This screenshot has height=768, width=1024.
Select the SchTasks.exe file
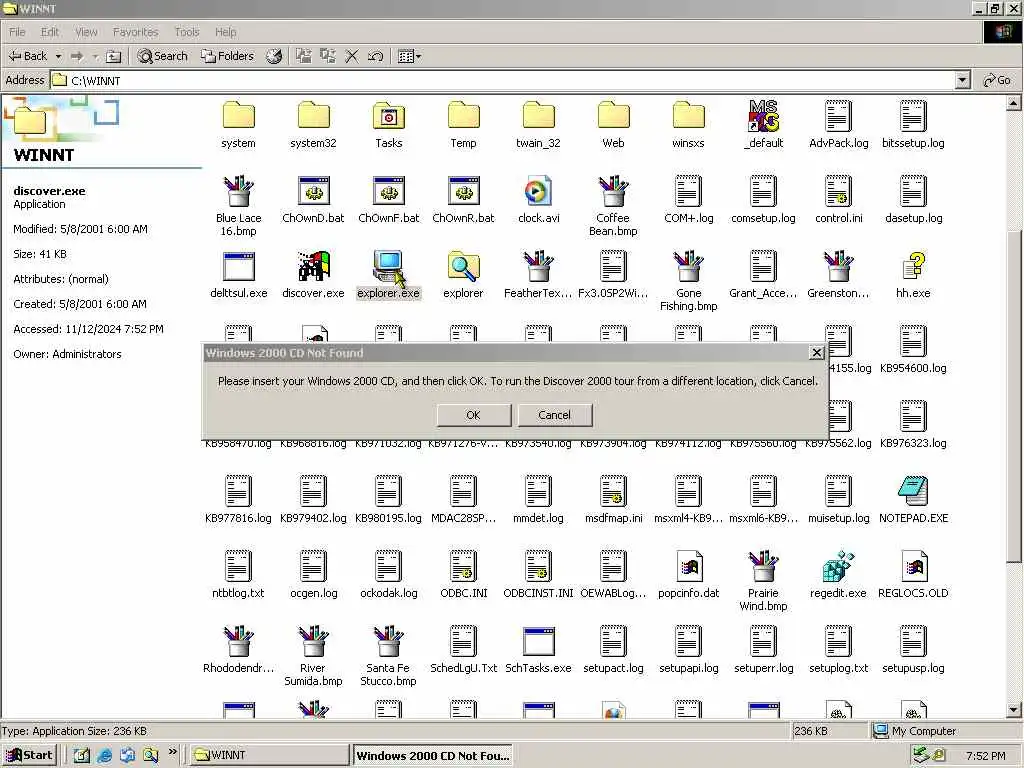point(538,650)
